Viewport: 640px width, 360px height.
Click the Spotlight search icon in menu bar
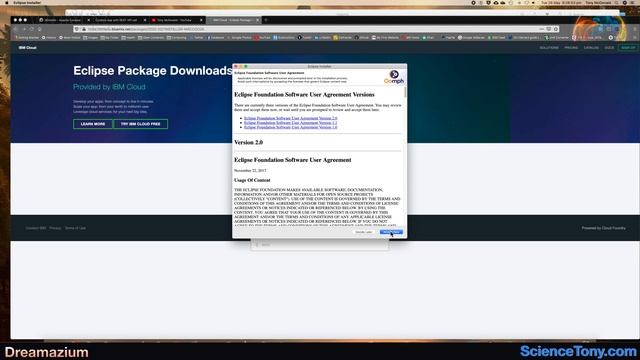tap(617, 2)
